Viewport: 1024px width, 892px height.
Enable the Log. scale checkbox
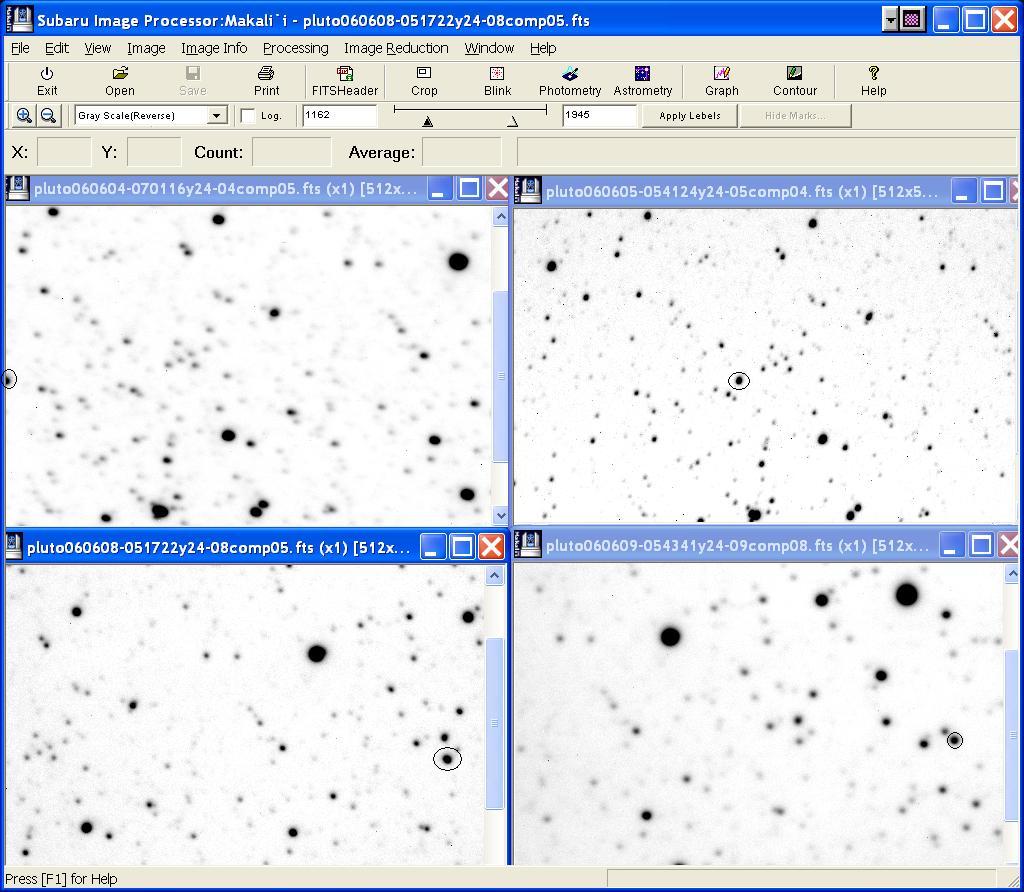(x=248, y=116)
